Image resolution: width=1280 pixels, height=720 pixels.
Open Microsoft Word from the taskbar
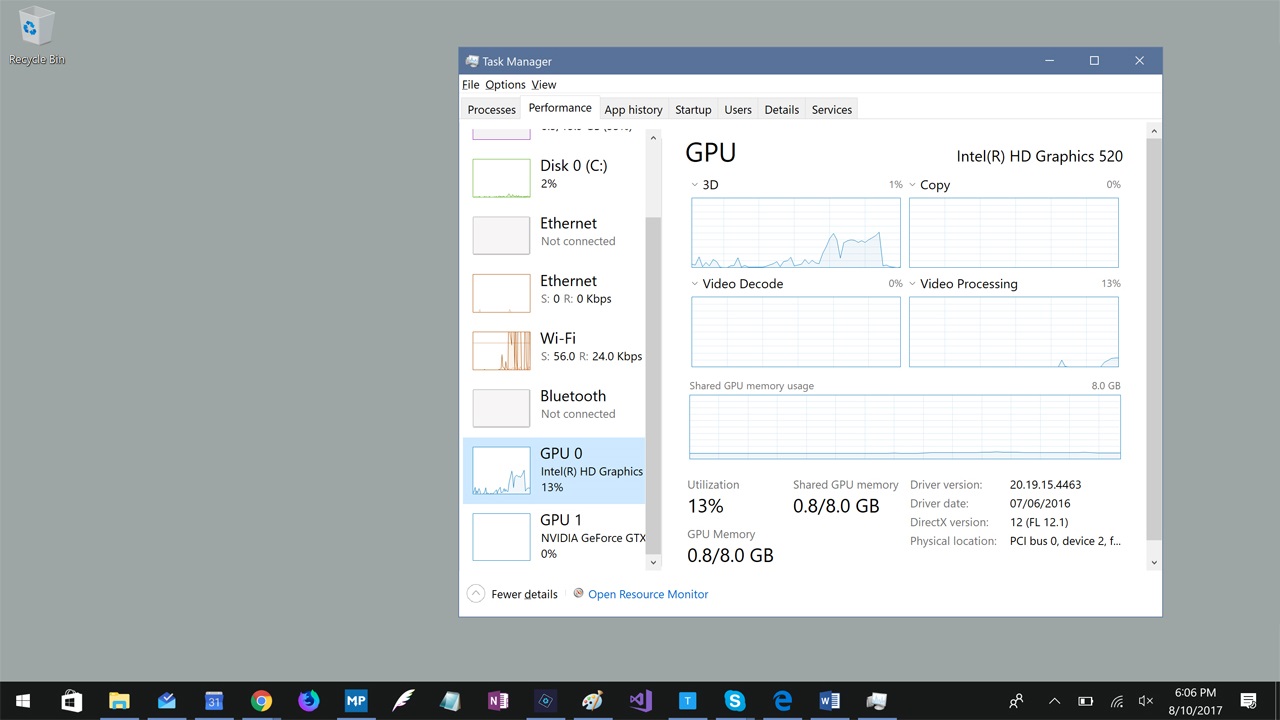point(830,700)
